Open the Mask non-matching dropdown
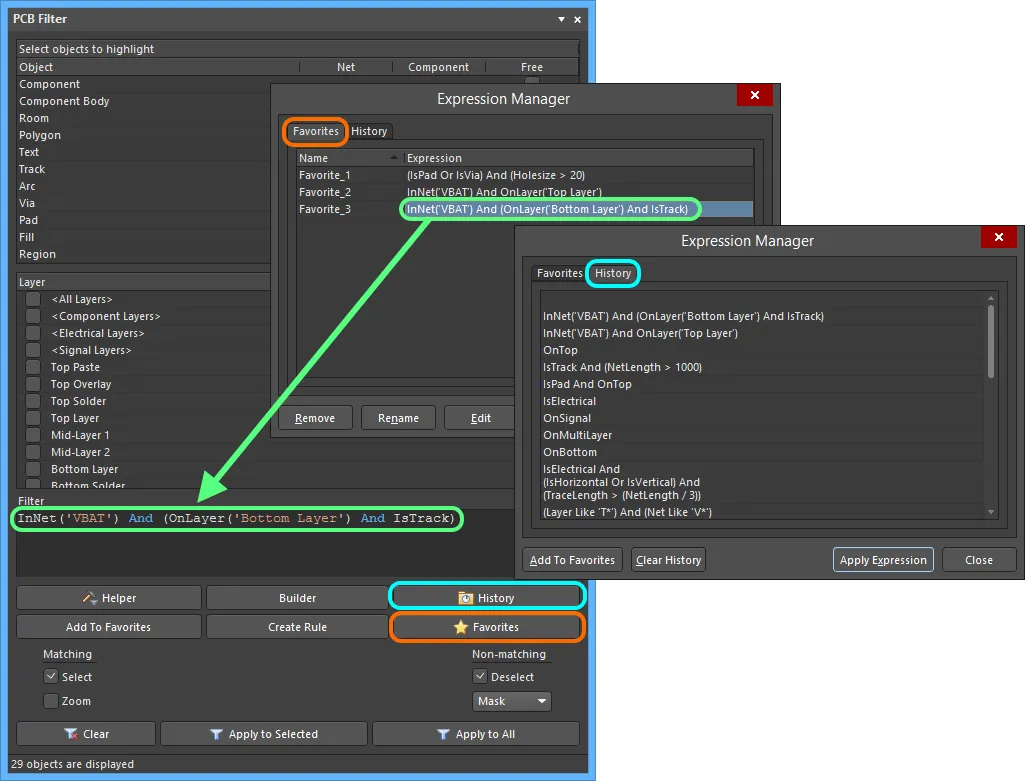This screenshot has height=781, width=1025. coord(511,701)
